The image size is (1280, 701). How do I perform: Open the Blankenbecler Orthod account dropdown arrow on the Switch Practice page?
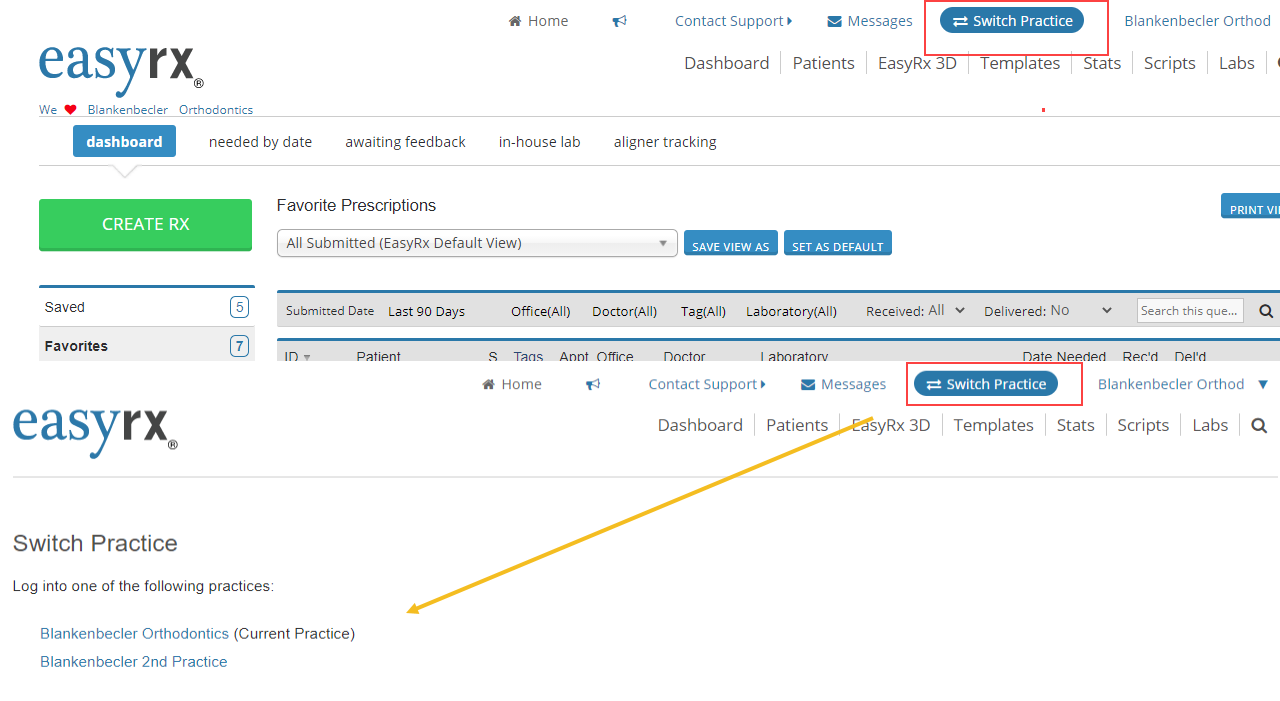[x=1263, y=384]
